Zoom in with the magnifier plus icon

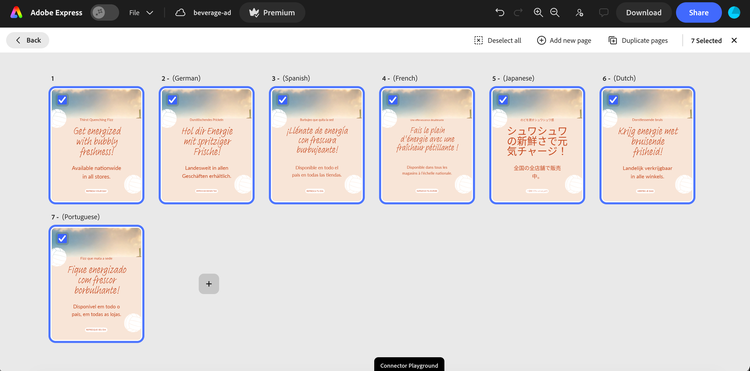click(539, 13)
